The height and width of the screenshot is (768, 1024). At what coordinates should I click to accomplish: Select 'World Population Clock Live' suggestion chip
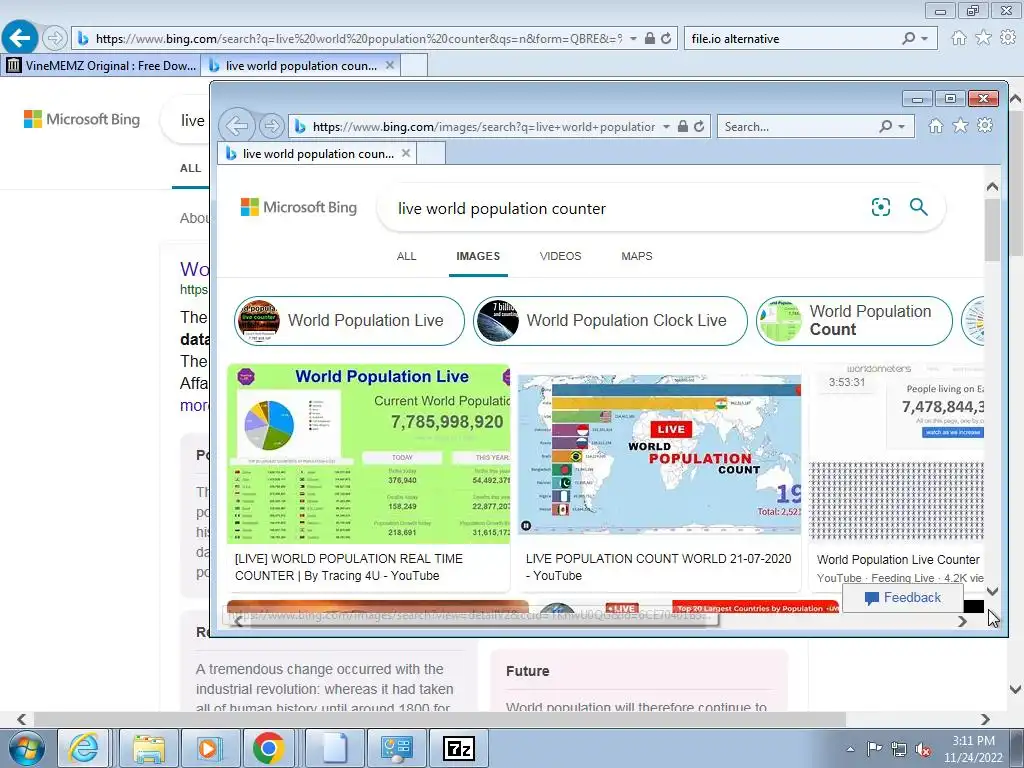point(610,321)
